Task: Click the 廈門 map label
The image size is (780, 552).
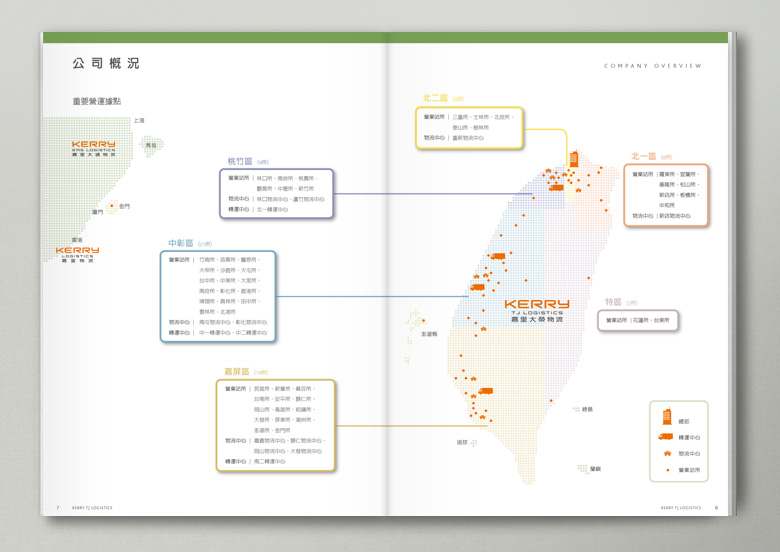Action: click(x=97, y=212)
